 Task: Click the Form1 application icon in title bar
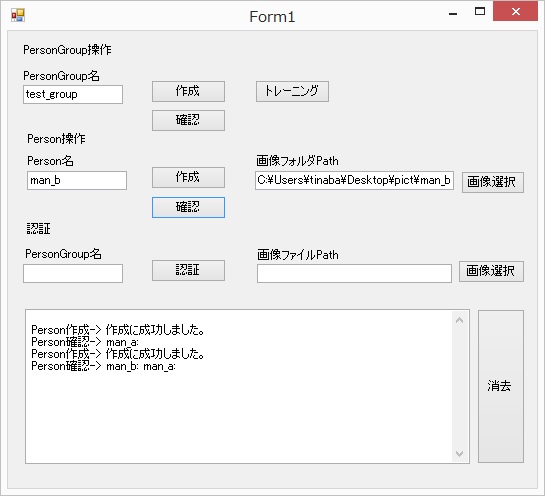coord(18,15)
